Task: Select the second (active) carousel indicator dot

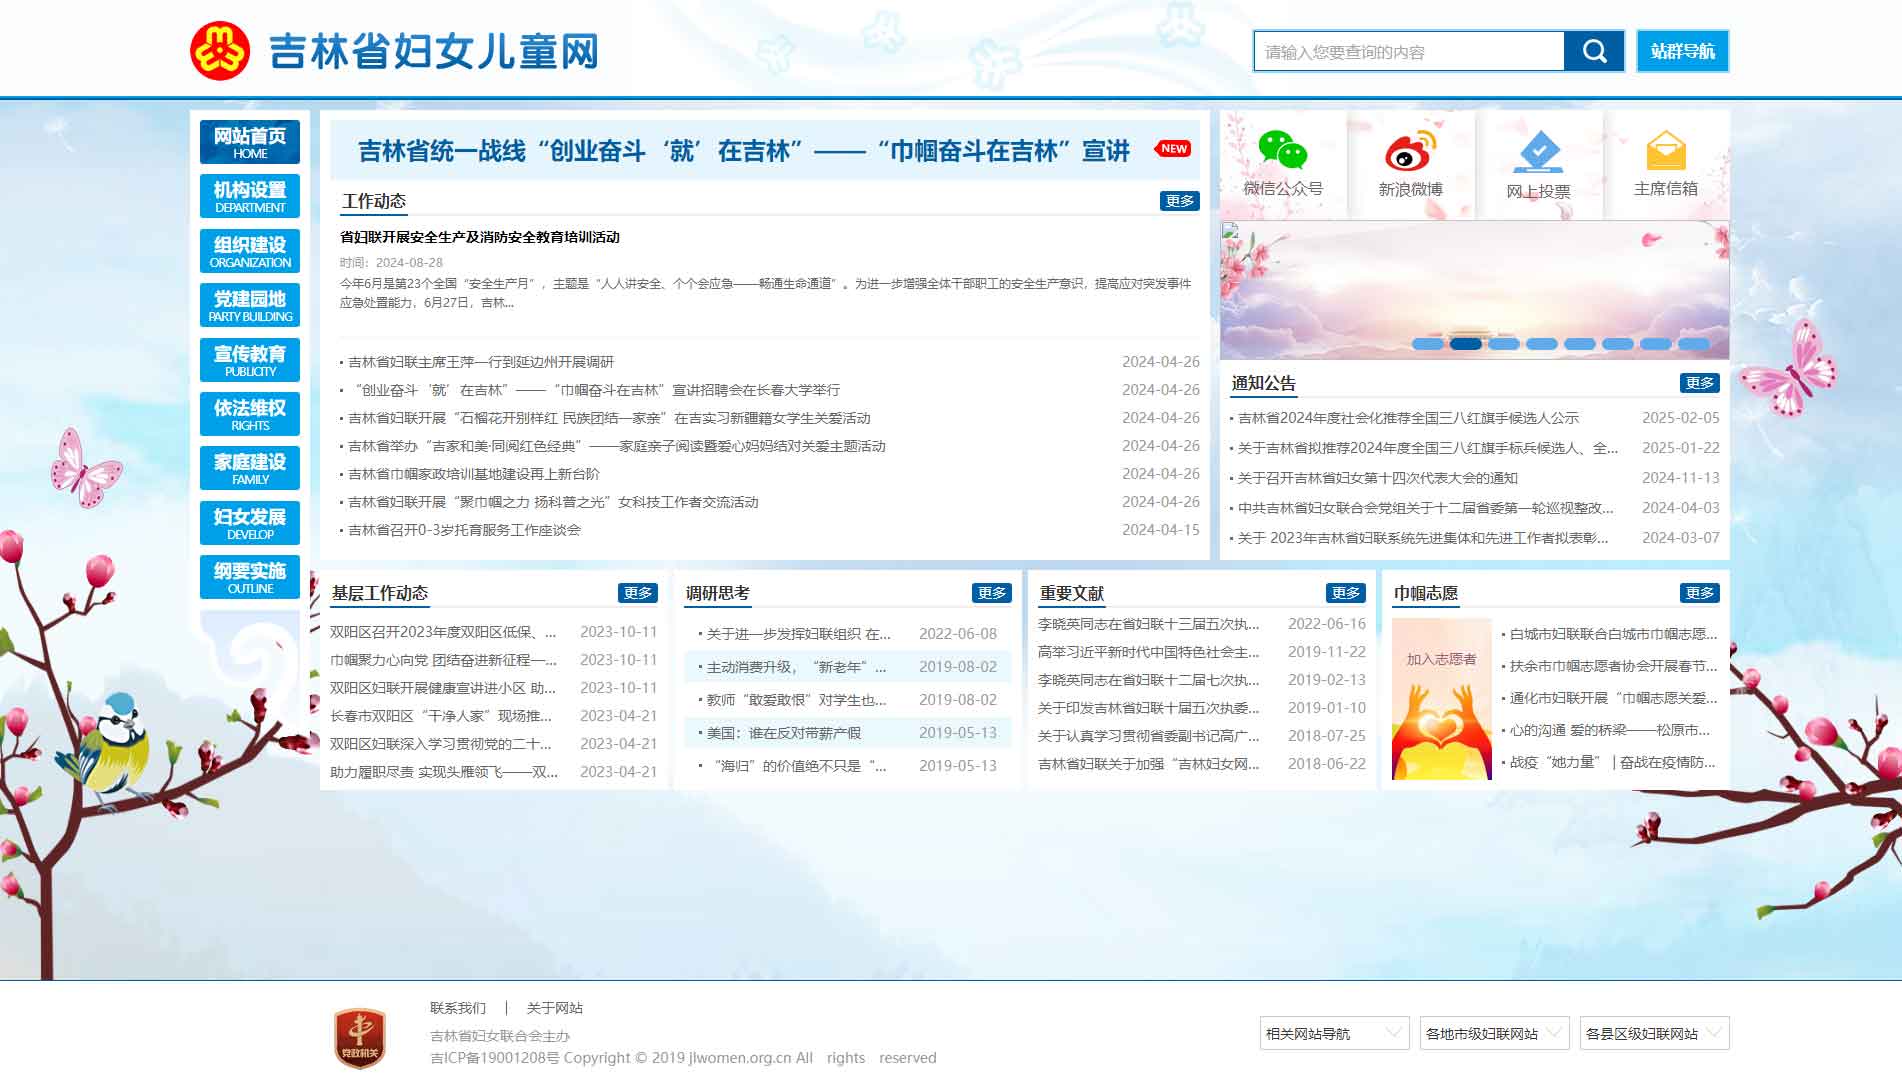Action: tap(1465, 344)
